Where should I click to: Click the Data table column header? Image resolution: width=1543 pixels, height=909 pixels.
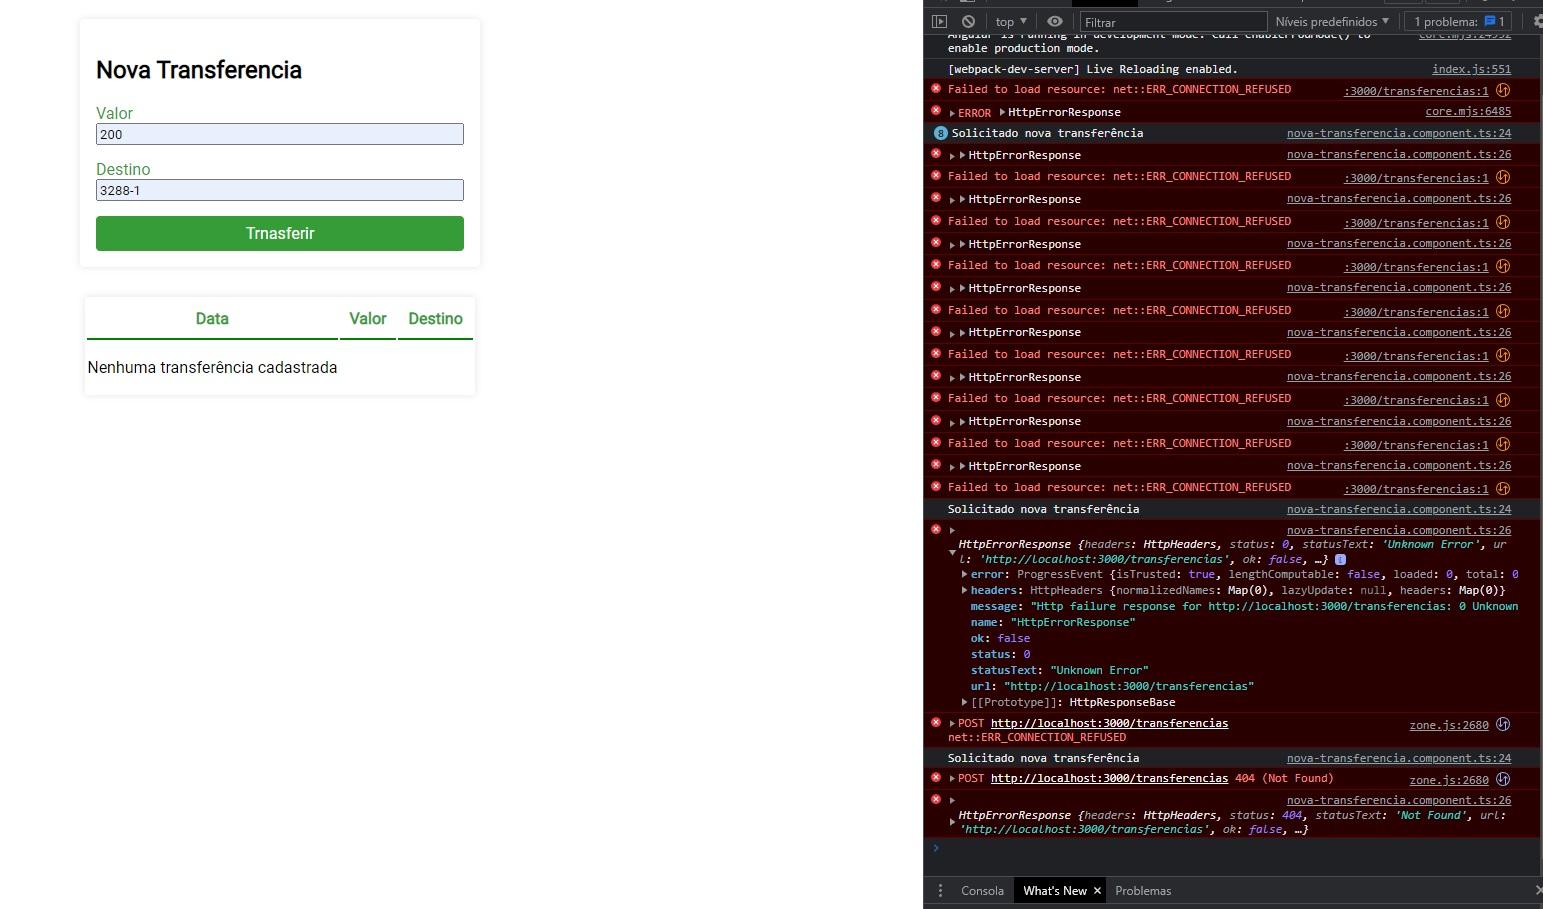(x=212, y=318)
